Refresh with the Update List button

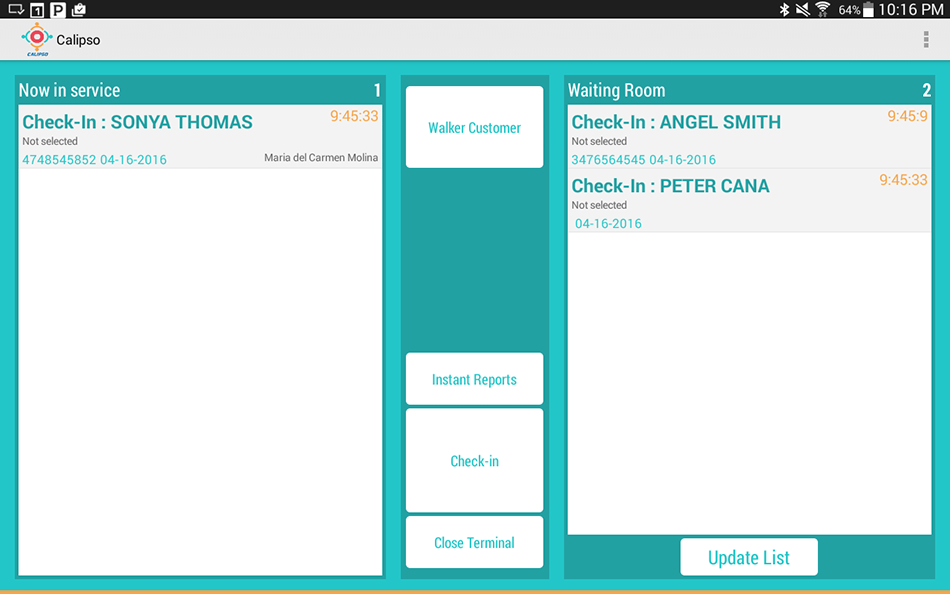click(x=749, y=558)
